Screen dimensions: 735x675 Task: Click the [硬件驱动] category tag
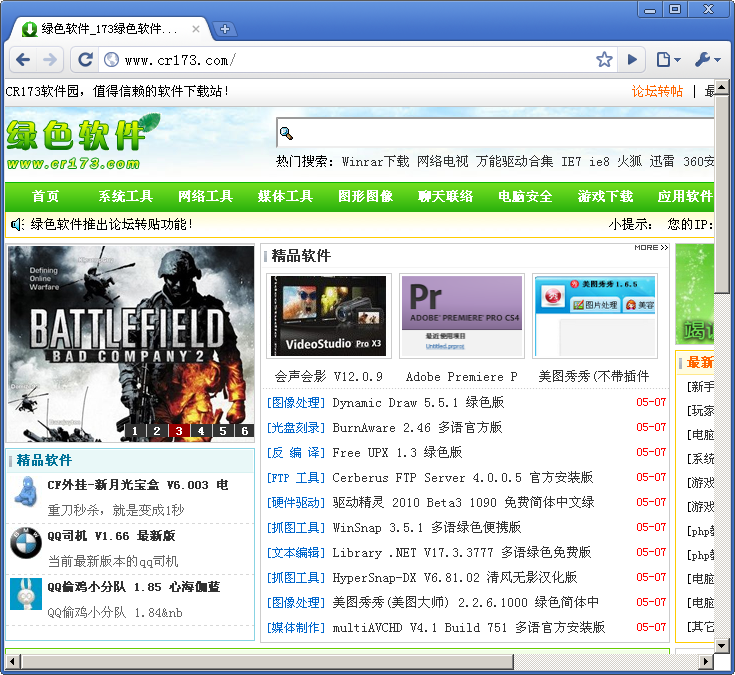point(296,502)
